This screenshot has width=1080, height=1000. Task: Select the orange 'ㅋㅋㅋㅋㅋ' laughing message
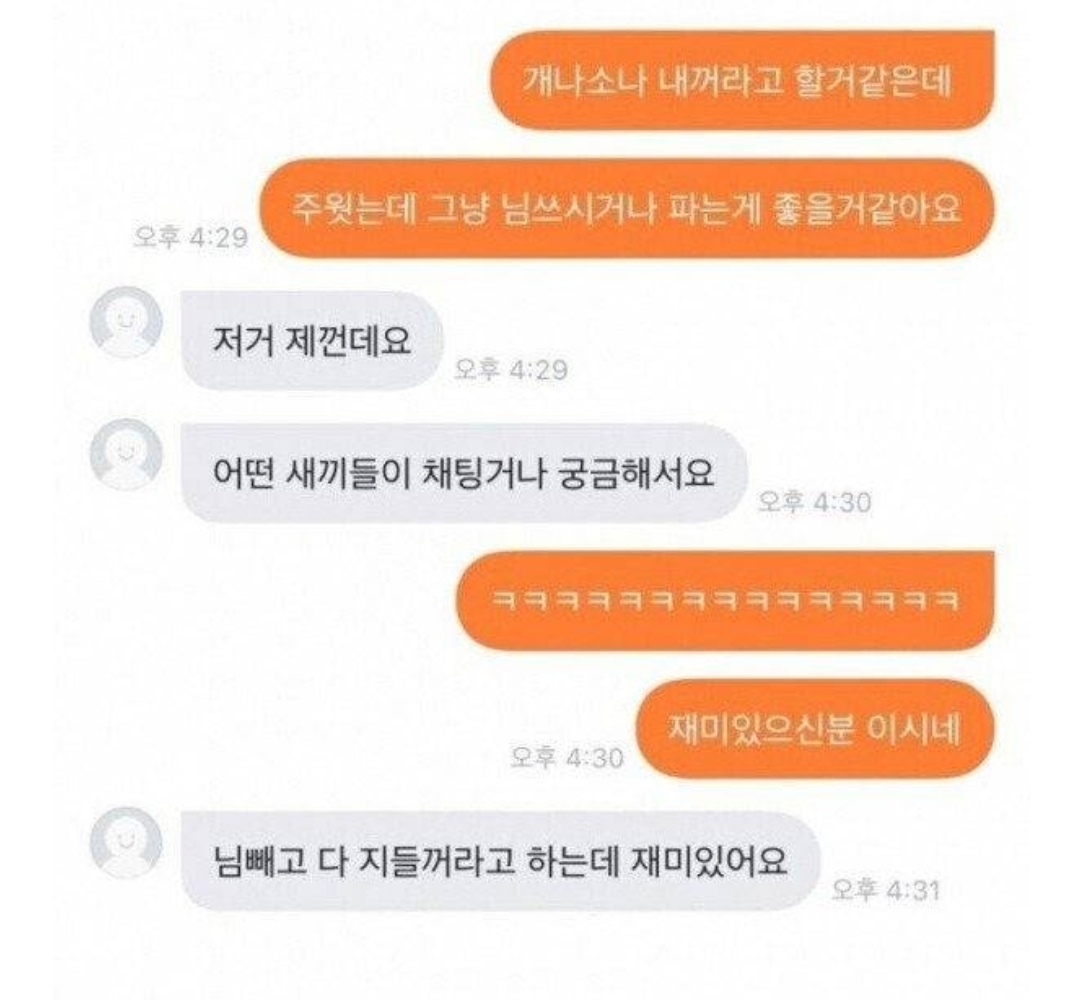pyautogui.click(x=725, y=601)
